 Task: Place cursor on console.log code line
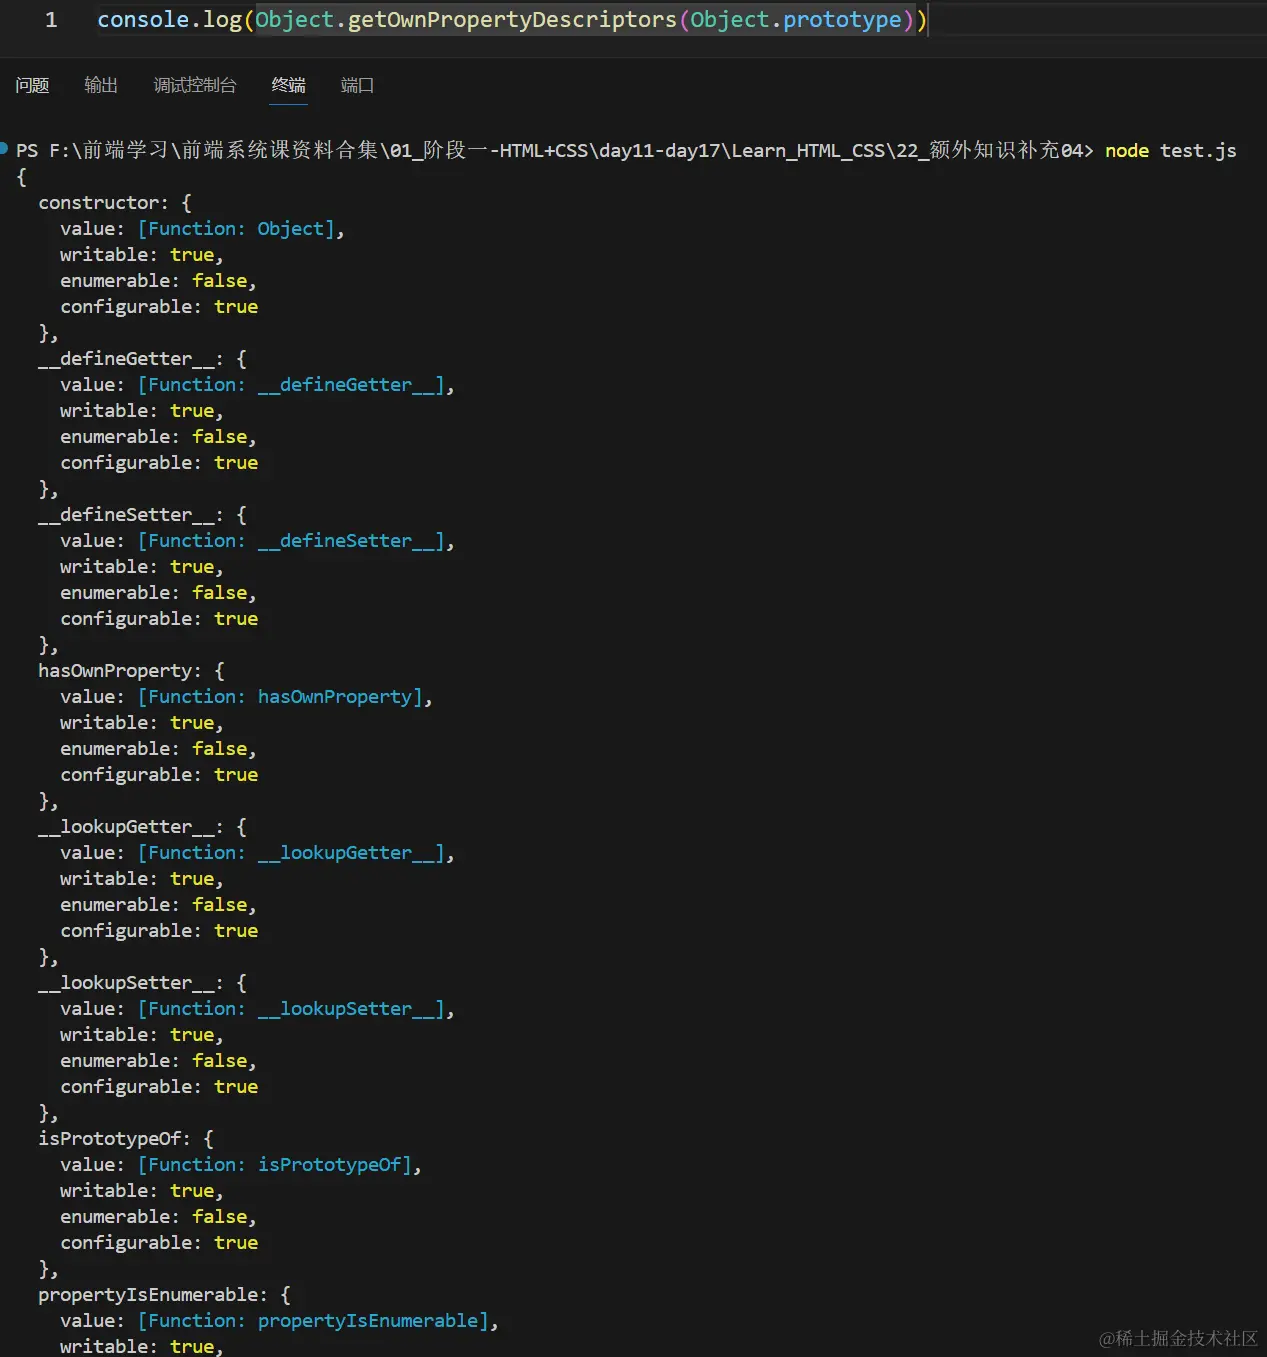512,19
